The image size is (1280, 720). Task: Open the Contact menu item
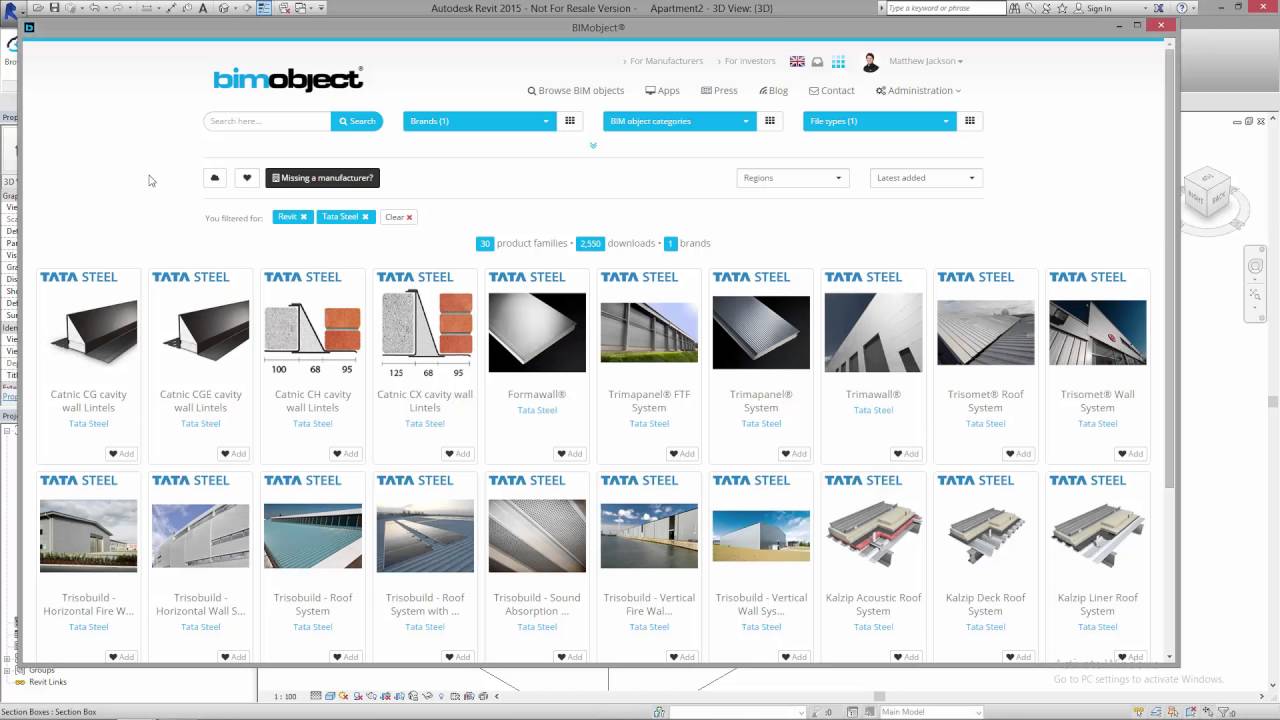click(x=832, y=91)
